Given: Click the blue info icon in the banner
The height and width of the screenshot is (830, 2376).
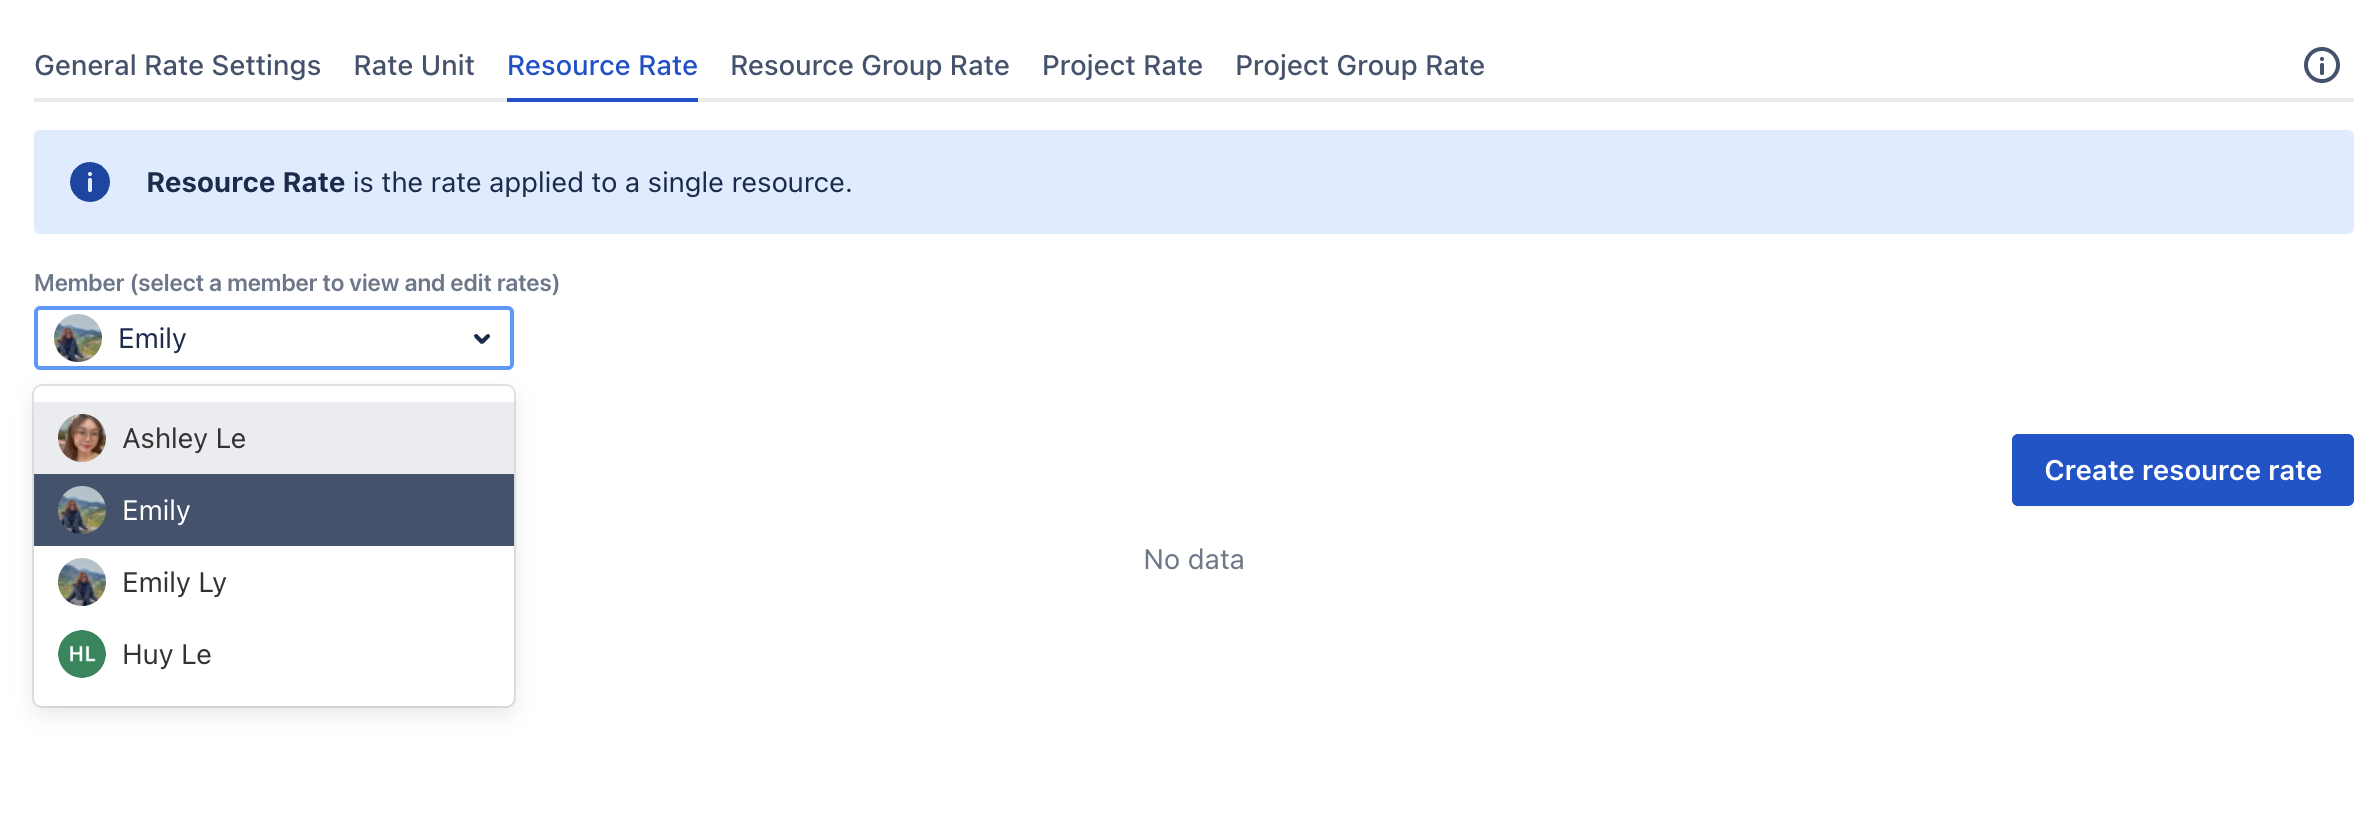Looking at the screenshot, I should pyautogui.click(x=90, y=182).
